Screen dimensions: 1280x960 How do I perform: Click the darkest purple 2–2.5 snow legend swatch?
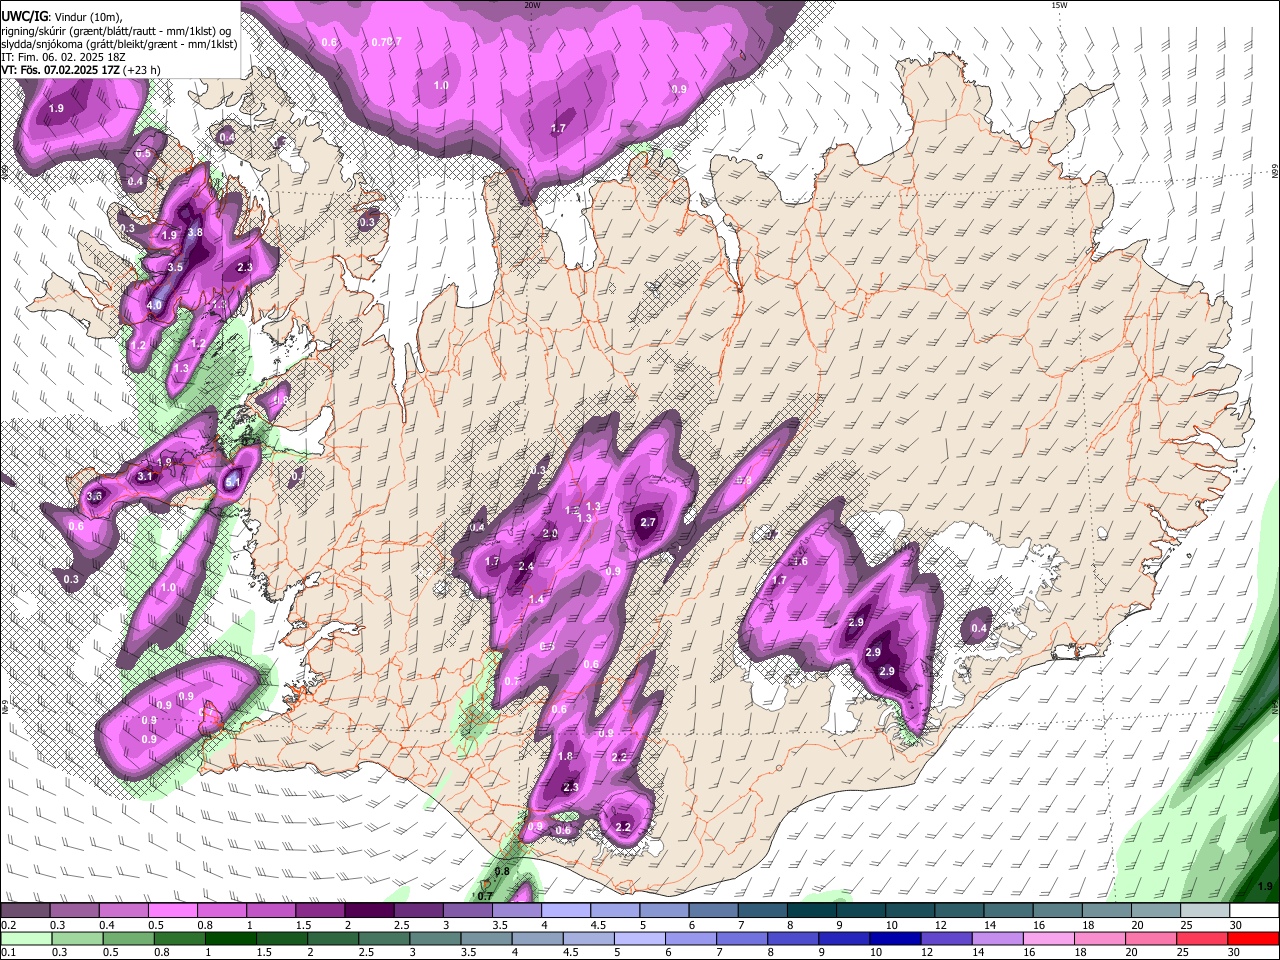click(369, 911)
